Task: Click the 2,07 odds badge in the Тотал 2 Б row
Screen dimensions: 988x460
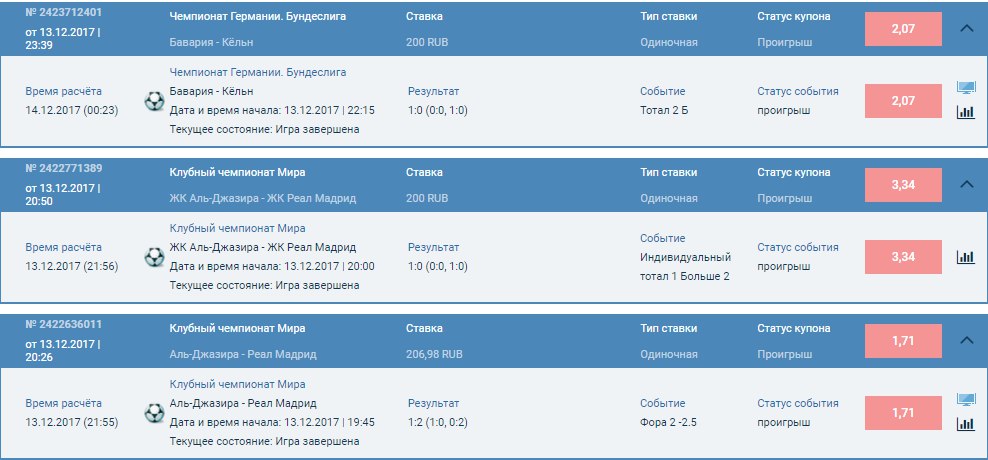Action: (903, 101)
